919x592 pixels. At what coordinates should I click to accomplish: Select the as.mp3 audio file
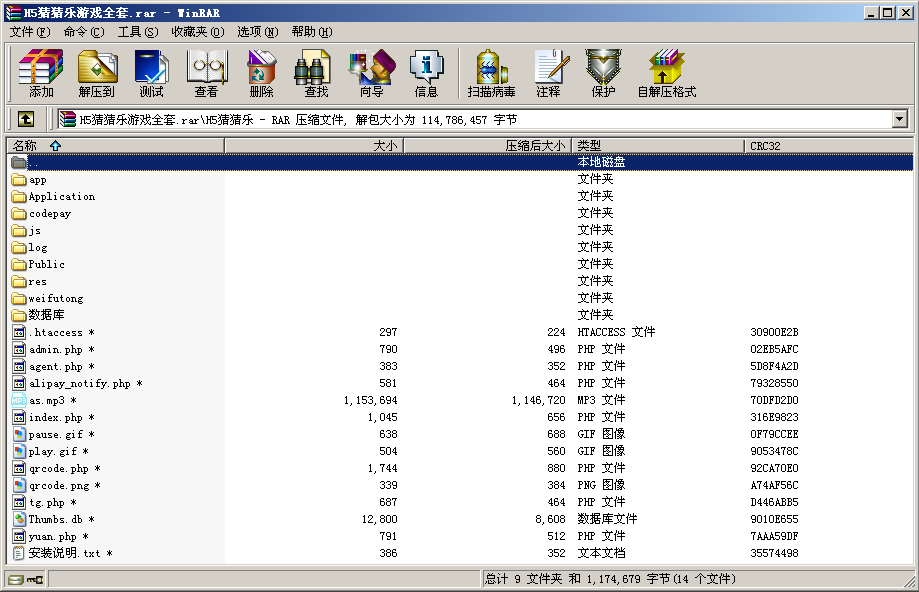(x=47, y=401)
